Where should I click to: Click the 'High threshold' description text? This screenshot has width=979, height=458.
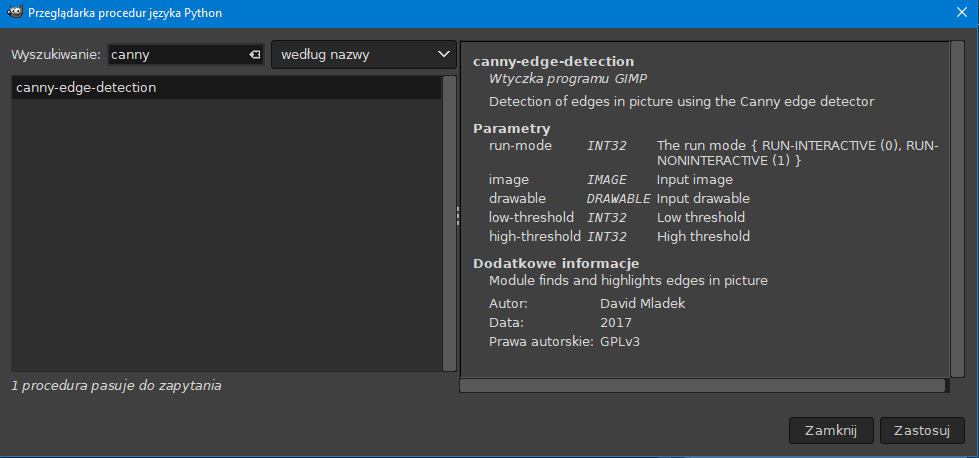tap(703, 236)
